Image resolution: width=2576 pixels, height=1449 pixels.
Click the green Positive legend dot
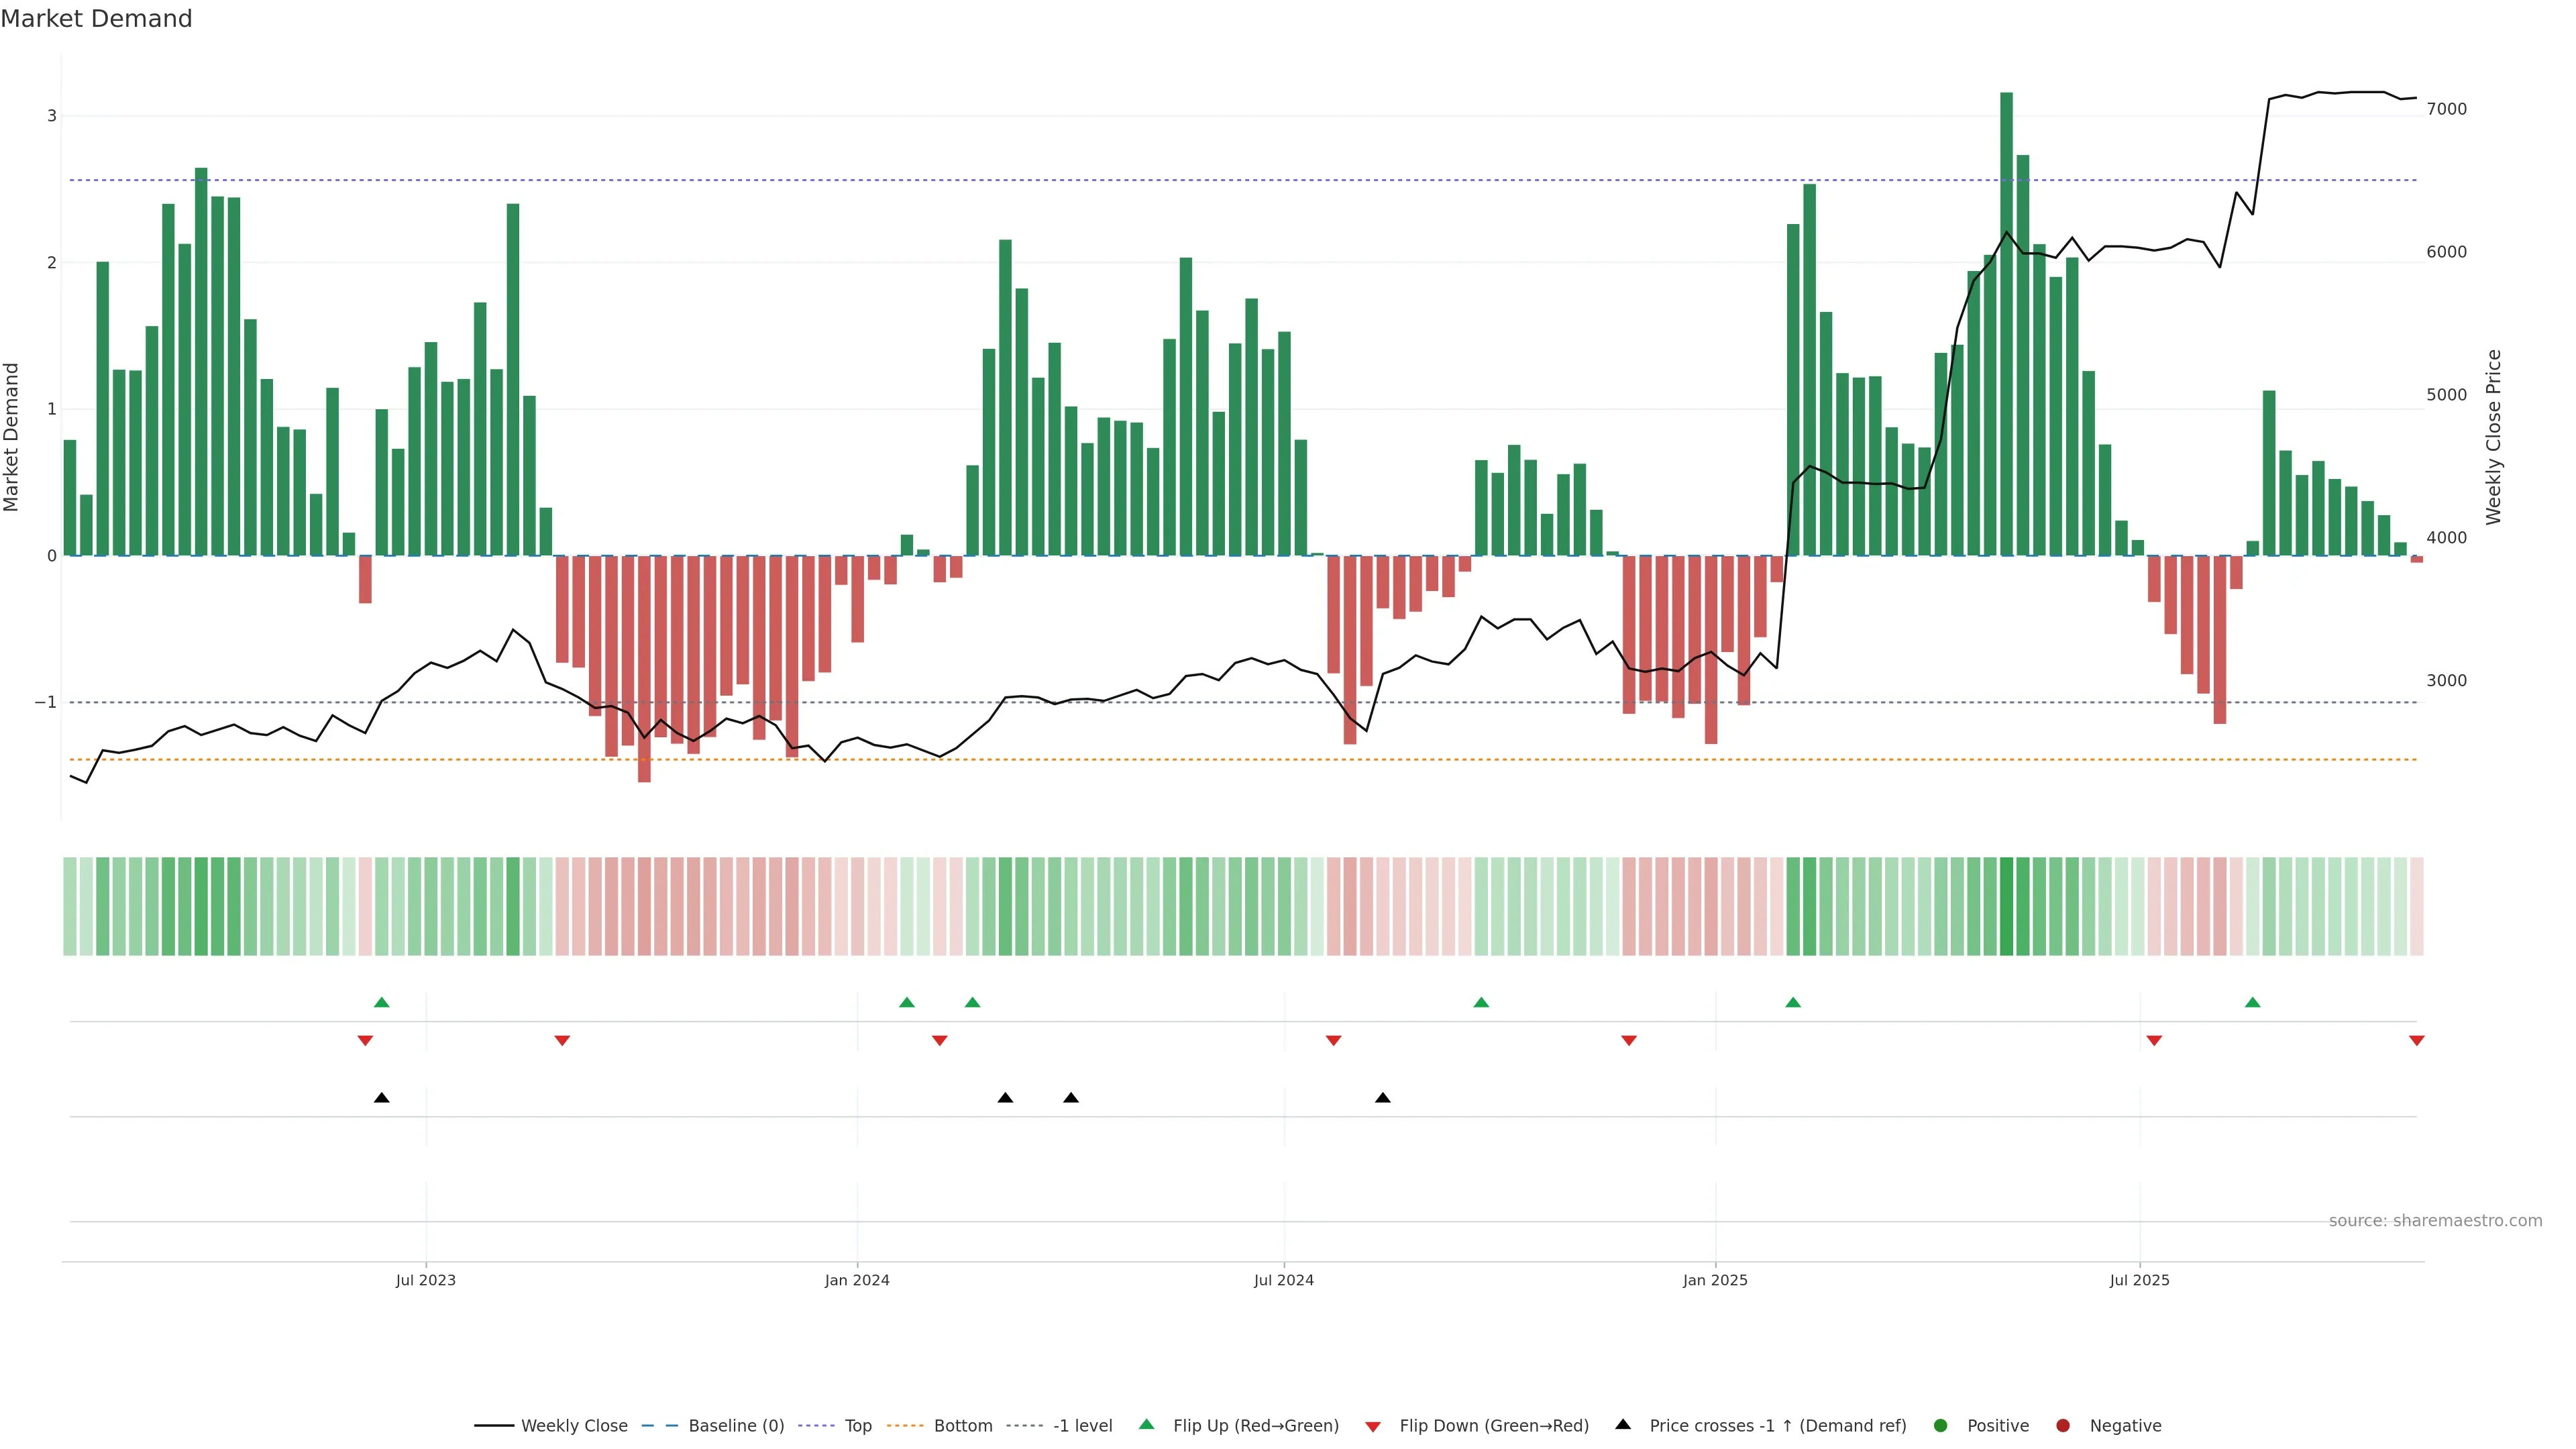coord(1941,1425)
